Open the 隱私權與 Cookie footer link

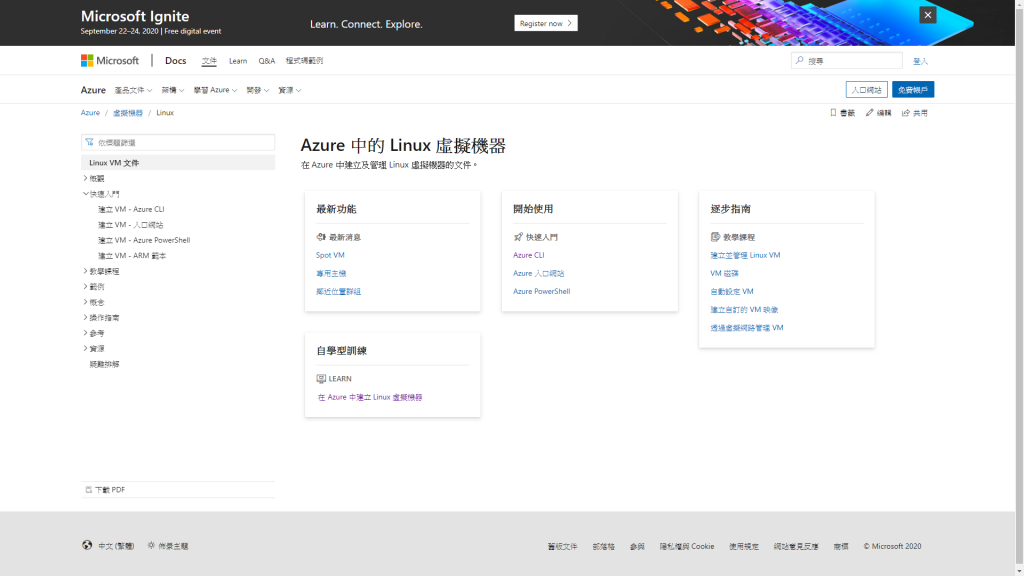[686, 547]
